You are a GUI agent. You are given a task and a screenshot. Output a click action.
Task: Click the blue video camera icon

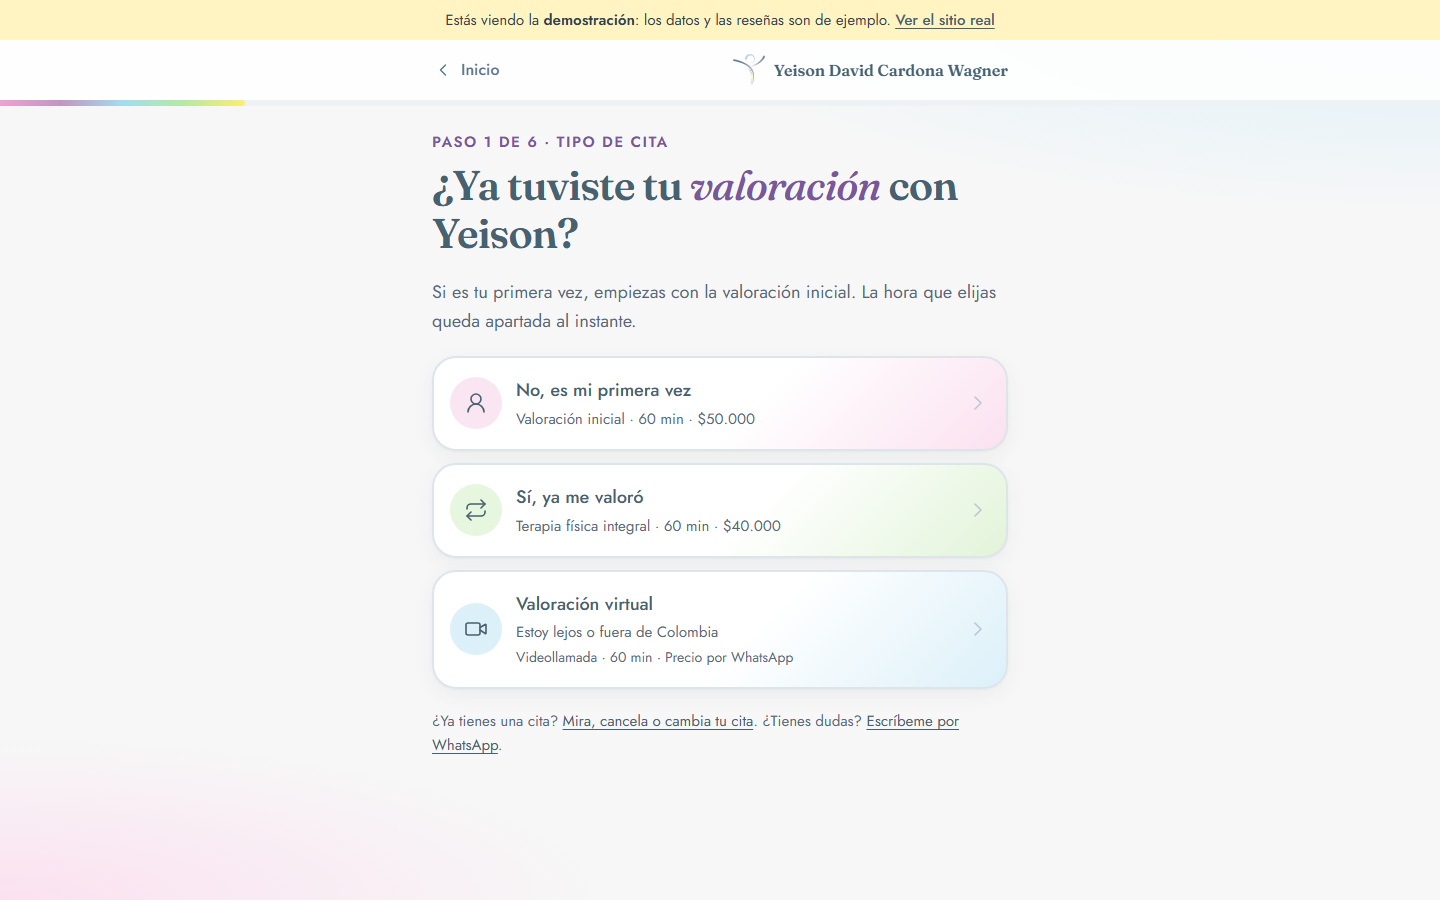point(476,629)
